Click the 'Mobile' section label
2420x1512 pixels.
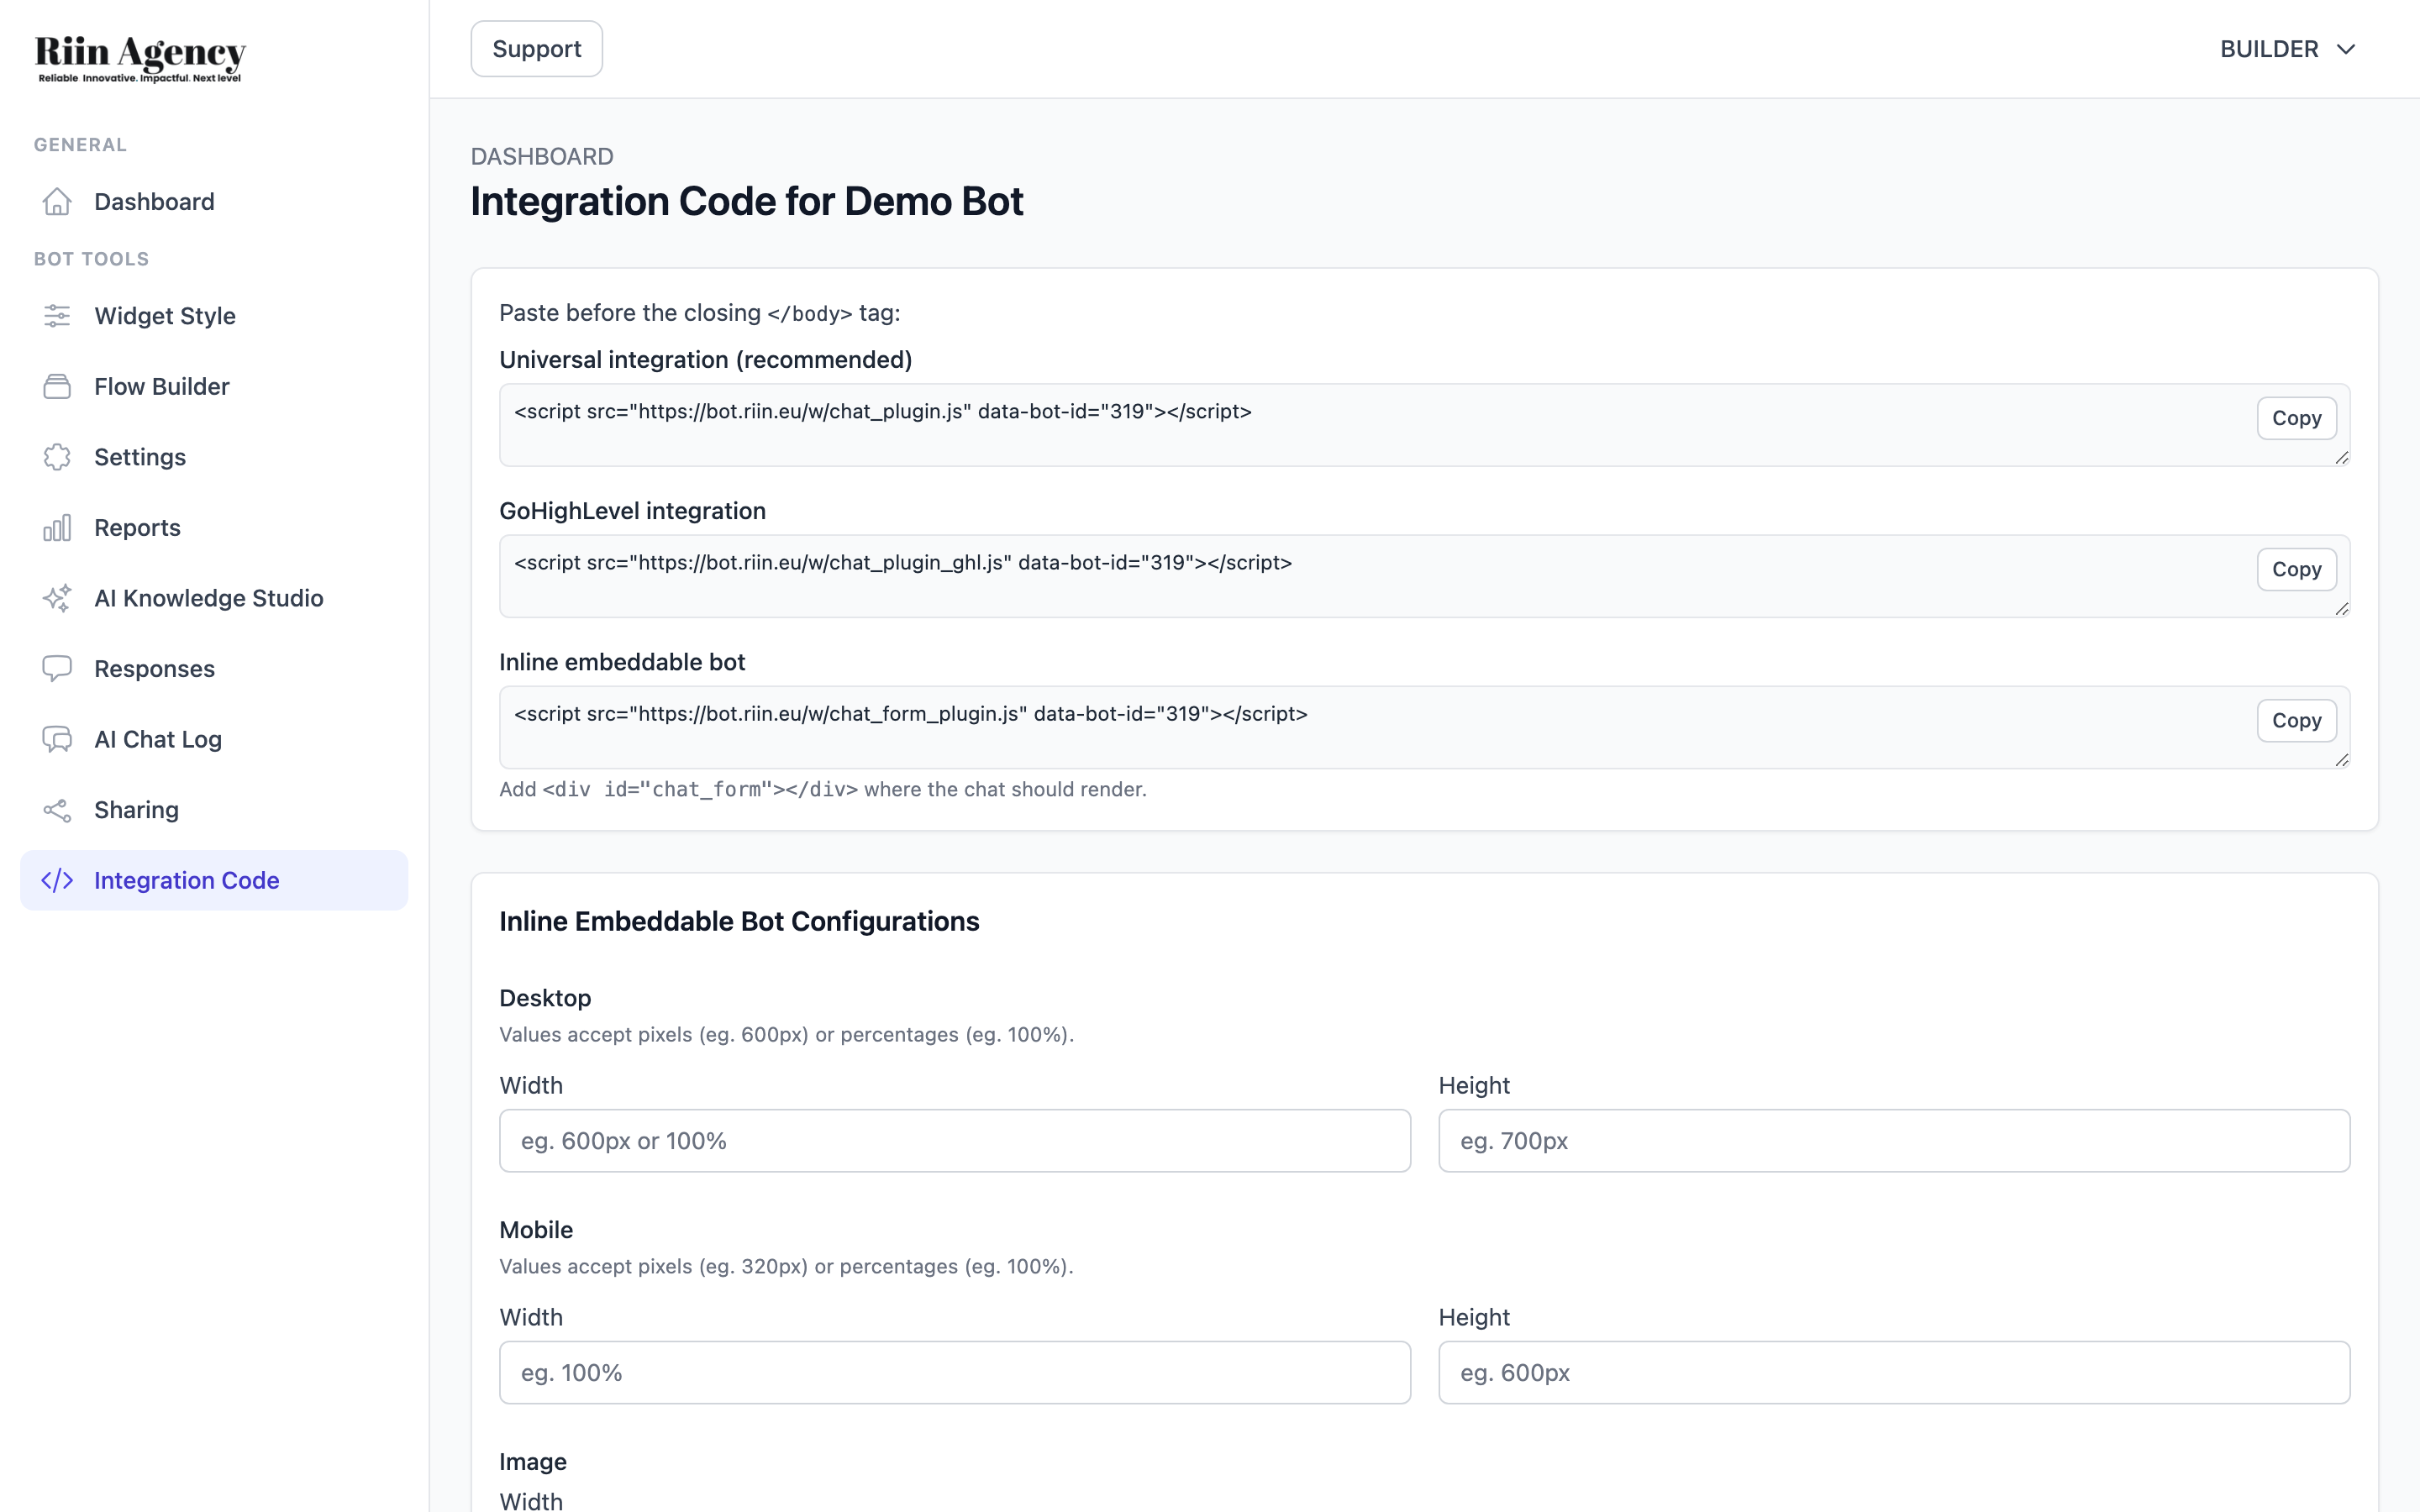(536, 1230)
